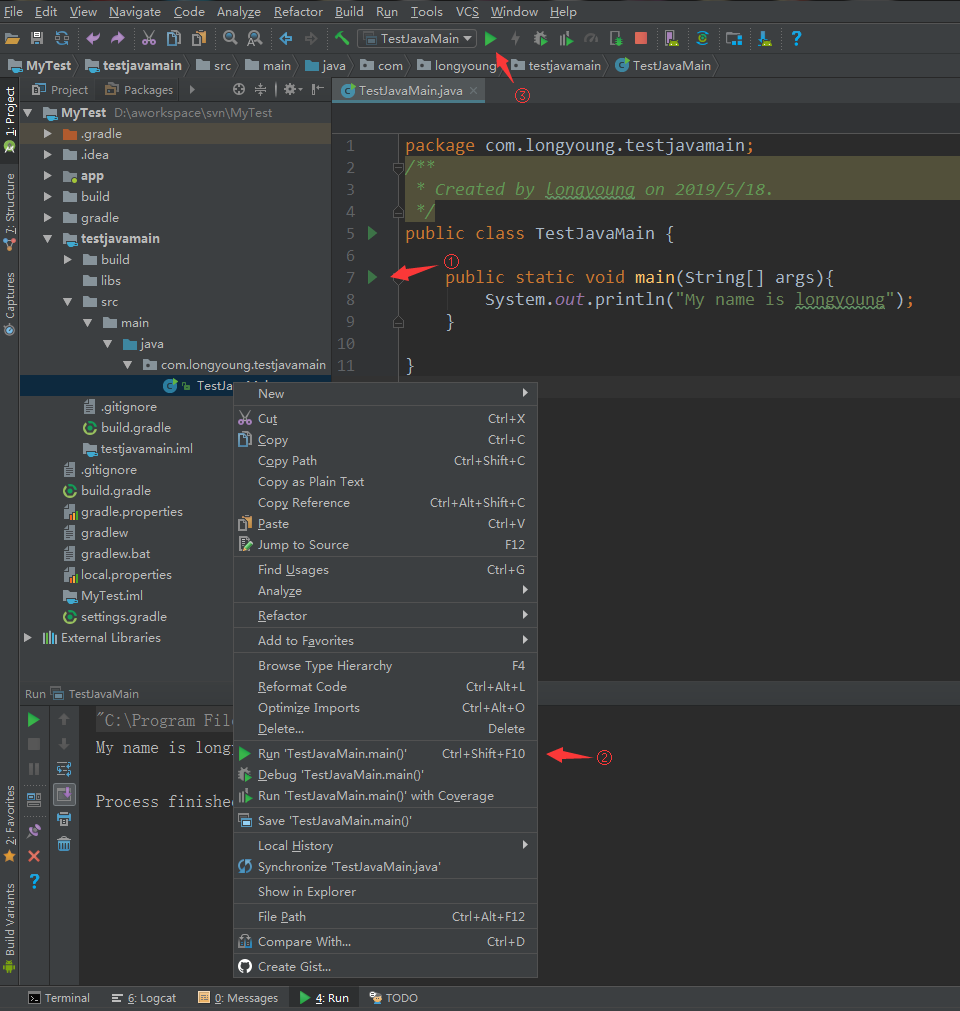Open the SDK Manager from the toolbar
Image resolution: width=960 pixels, height=1011 pixels.
tap(735, 38)
